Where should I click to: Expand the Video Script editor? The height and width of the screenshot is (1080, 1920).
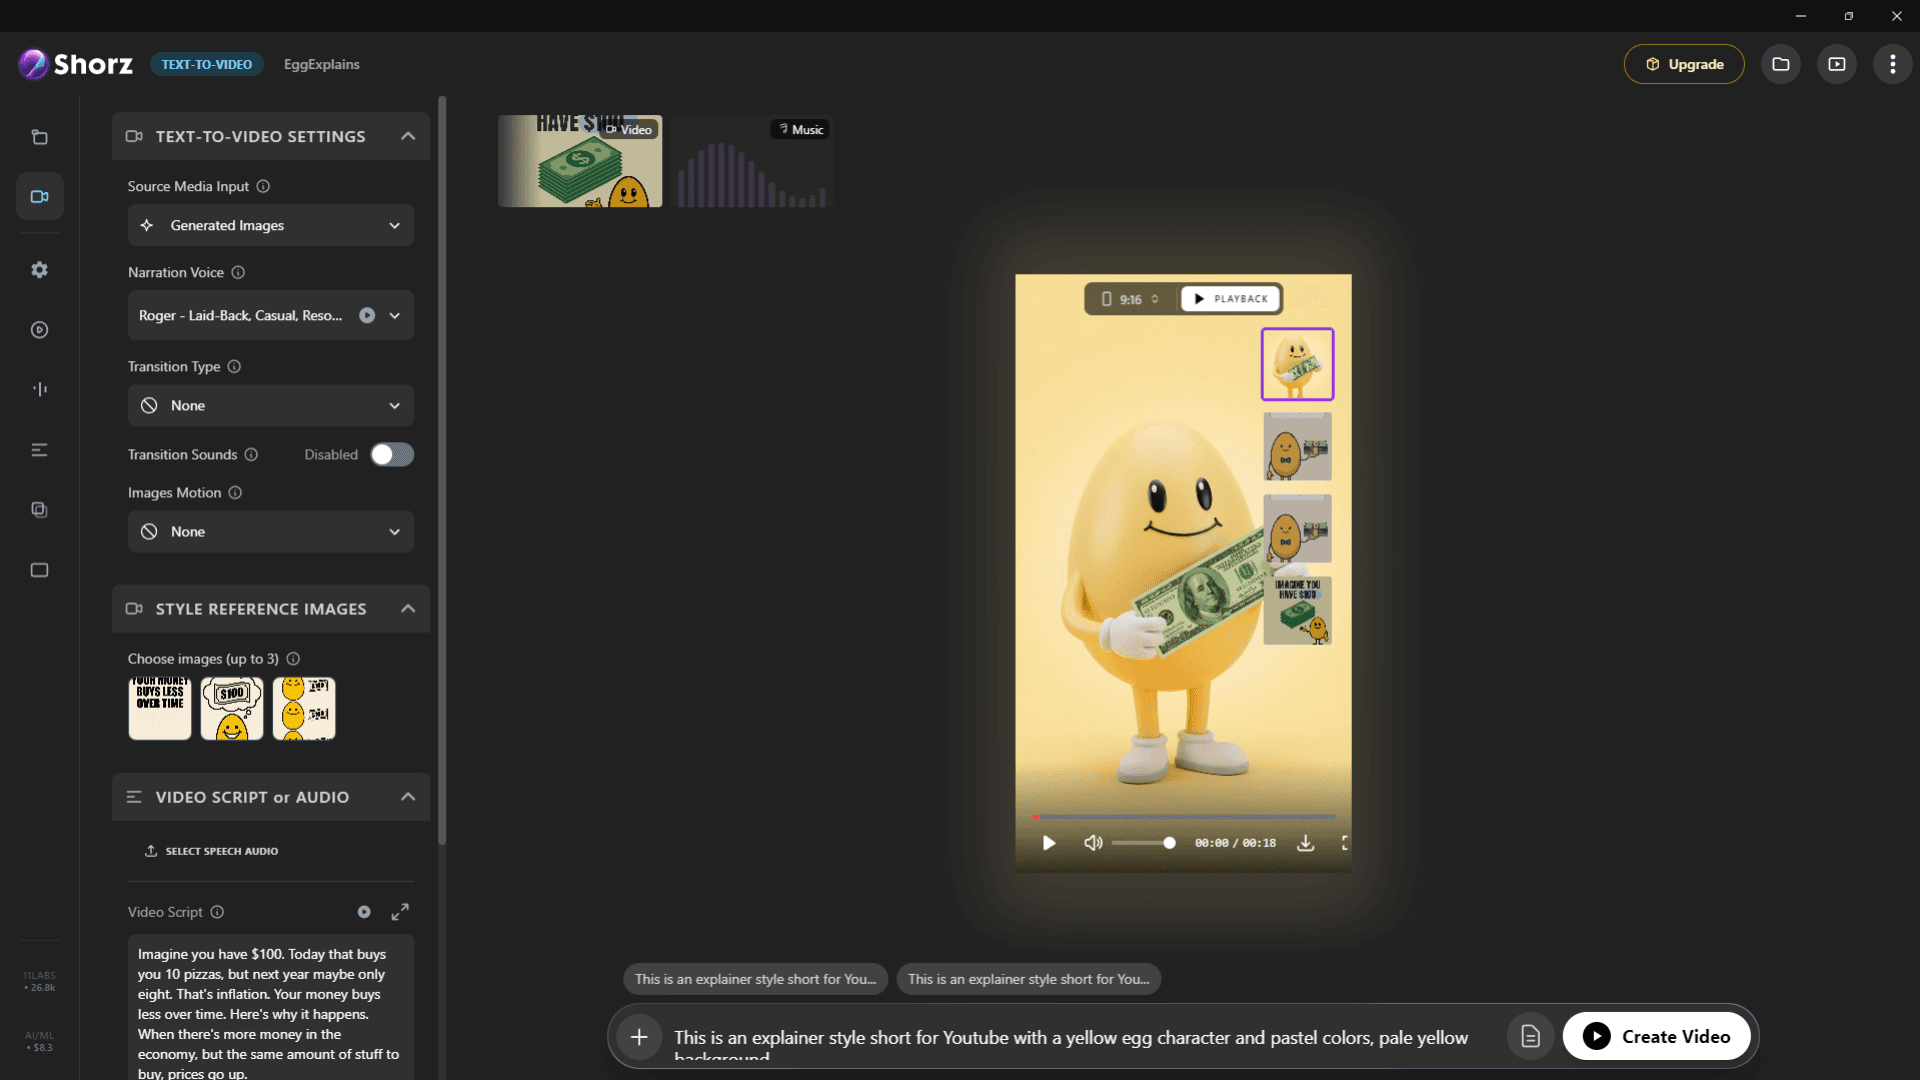tap(400, 912)
